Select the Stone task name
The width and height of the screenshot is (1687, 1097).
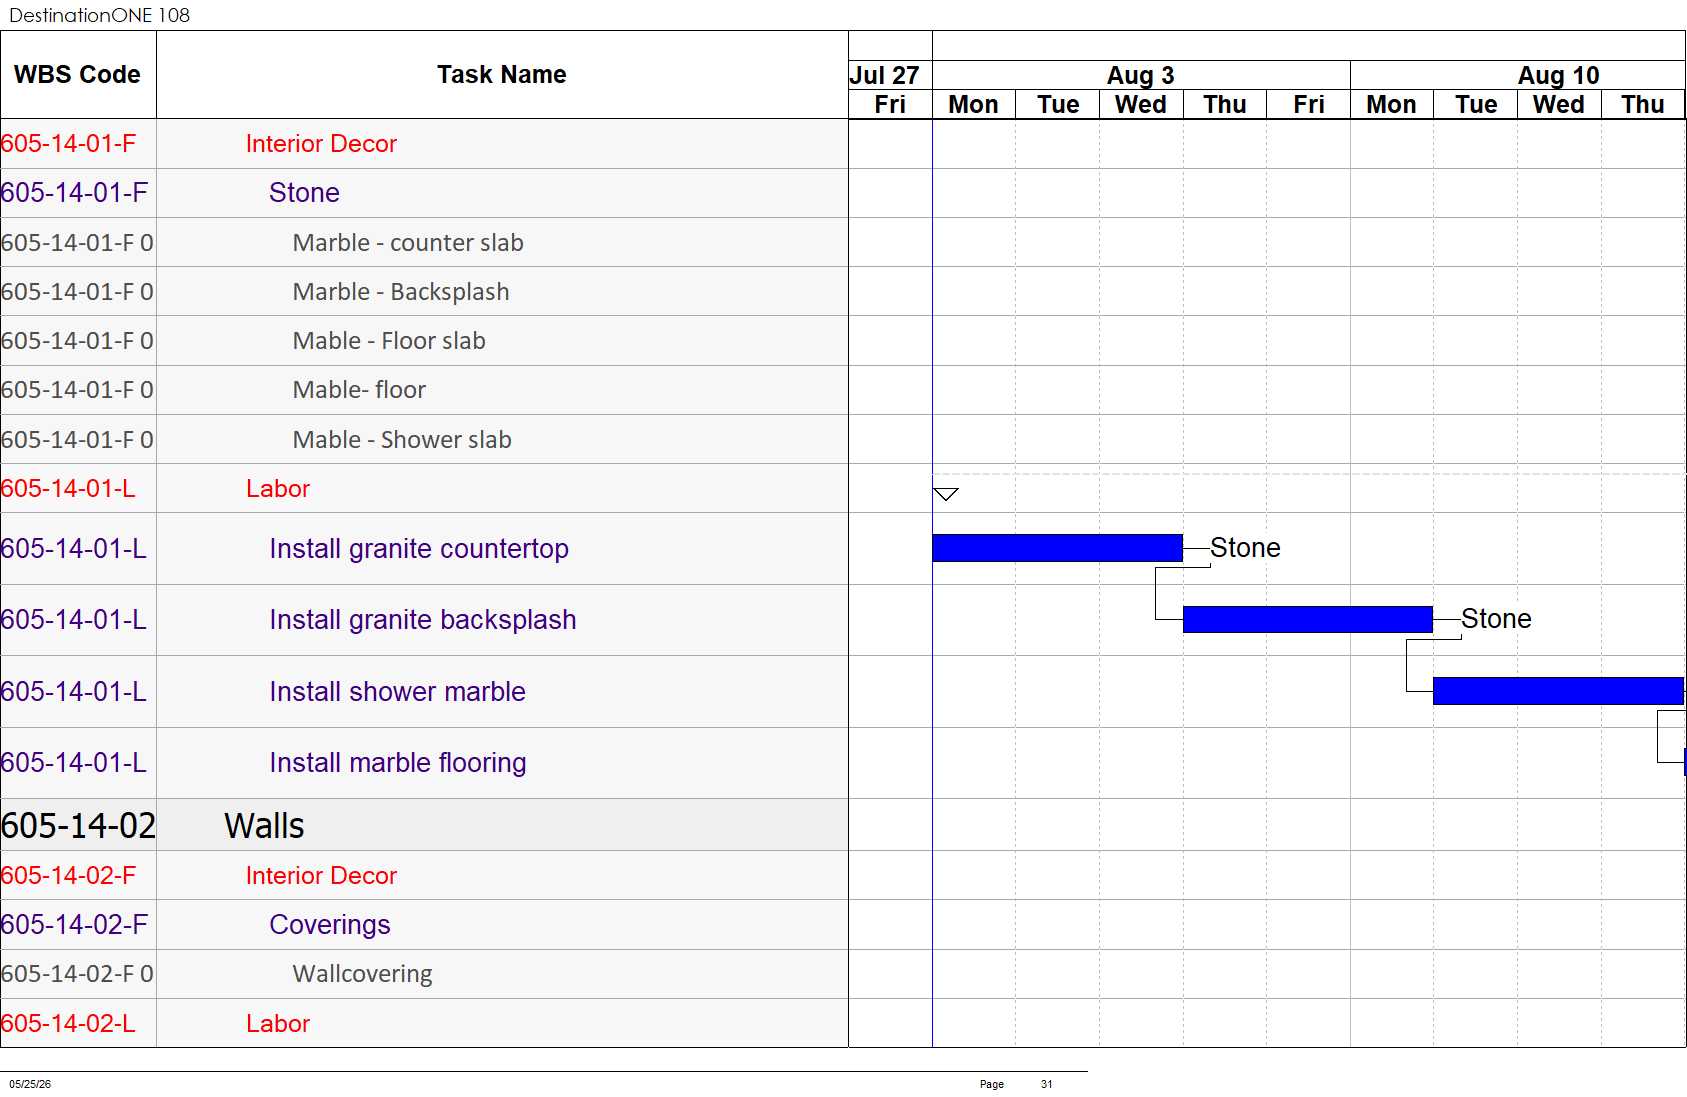(304, 193)
